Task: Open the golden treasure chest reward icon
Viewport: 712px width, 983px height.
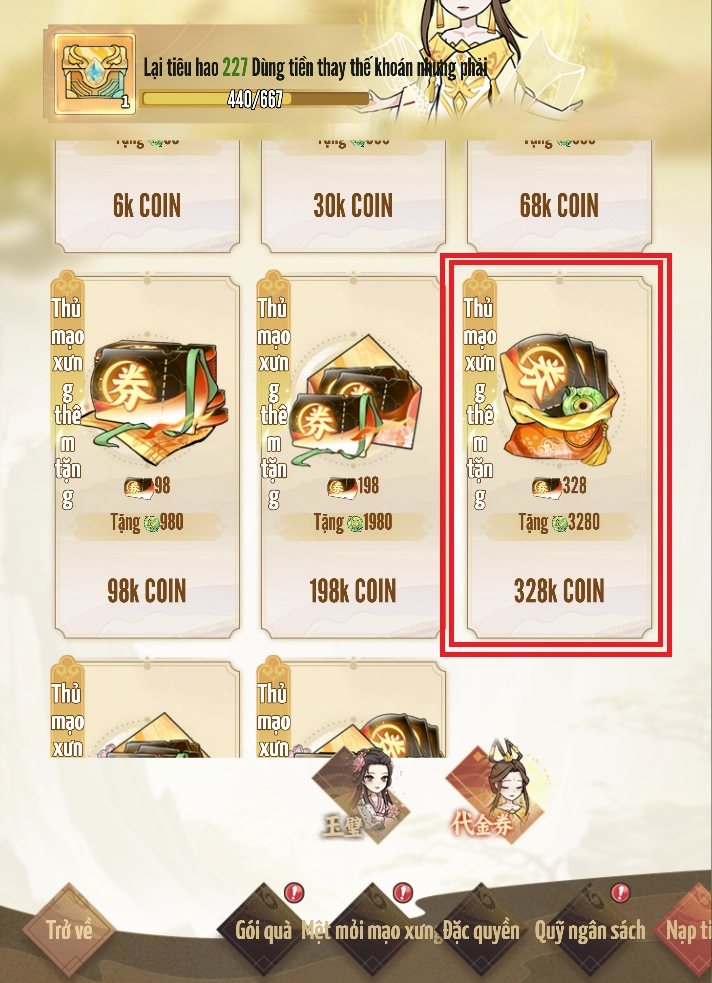Action: tap(95, 75)
